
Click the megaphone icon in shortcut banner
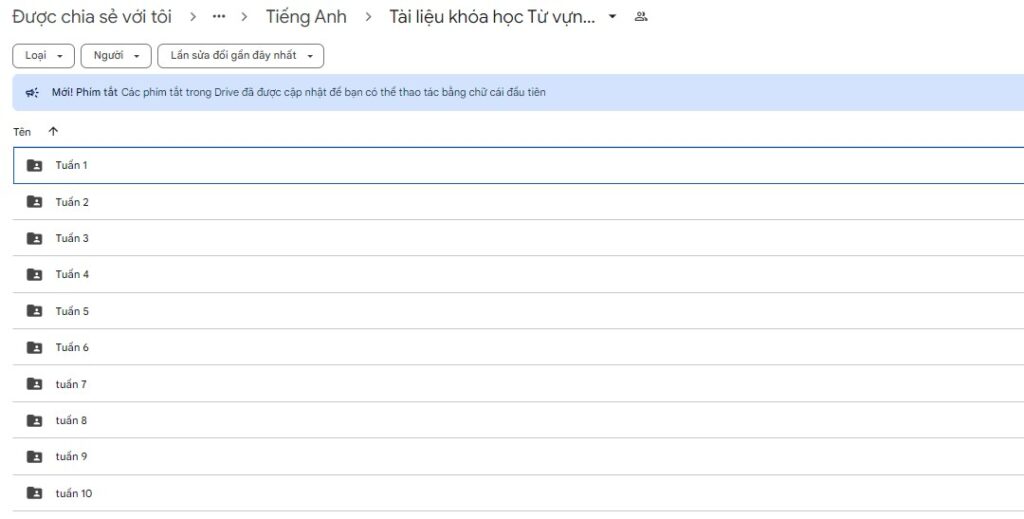click(32, 93)
